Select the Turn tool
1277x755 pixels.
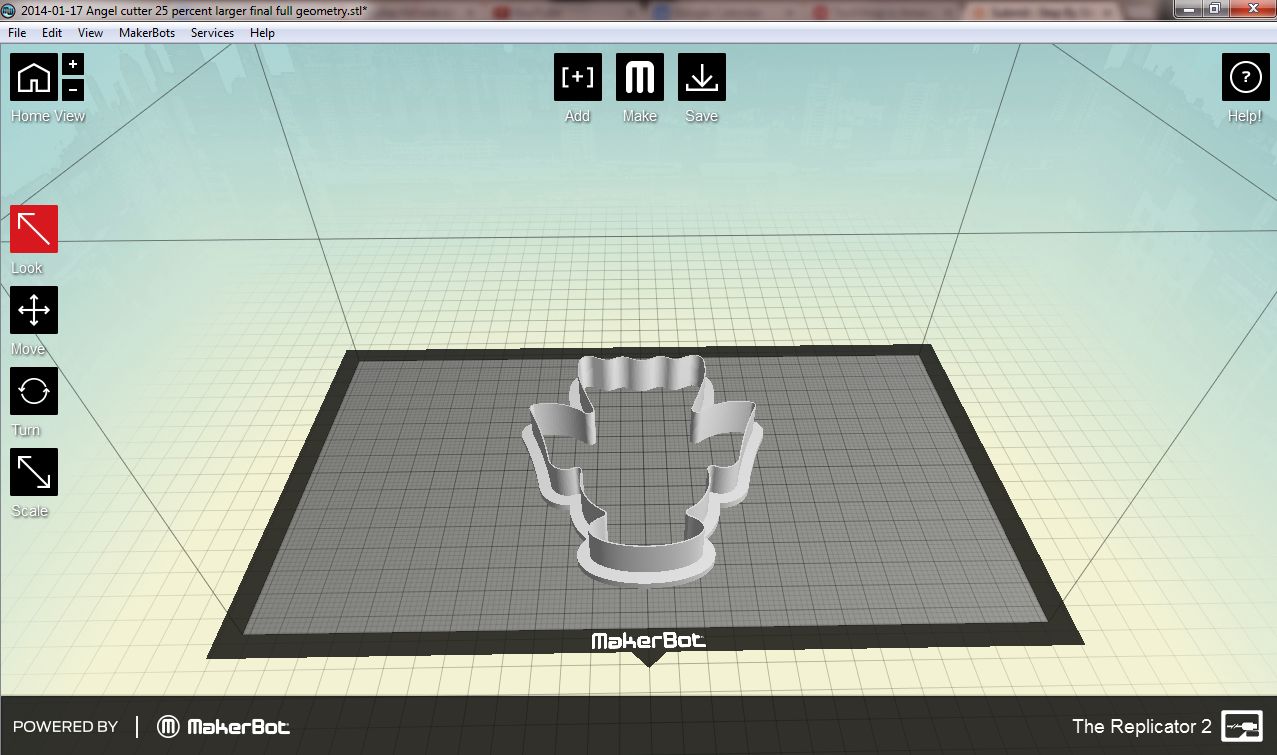(x=33, y=391)
